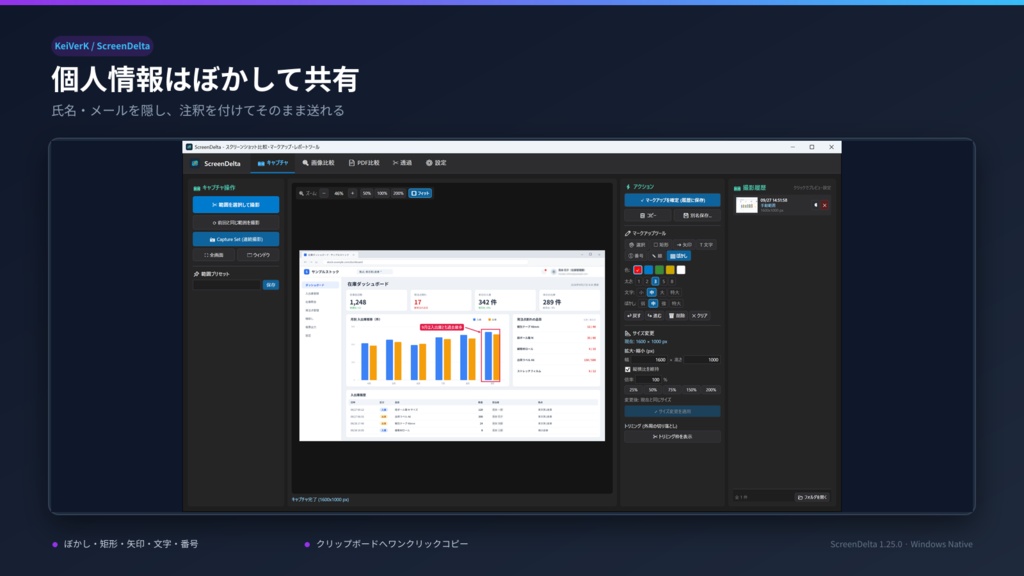
Task: Toggle the フィット fit-to-view button
Action: click(421, 193)
